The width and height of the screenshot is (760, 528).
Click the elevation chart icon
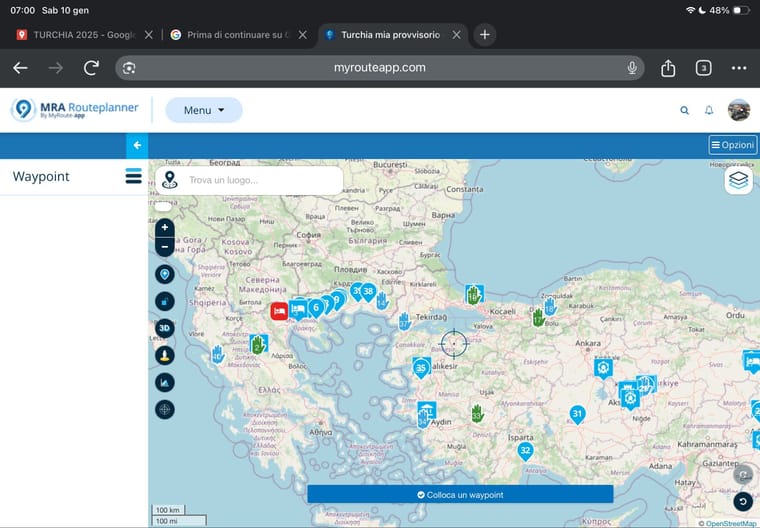coord(165,382)
